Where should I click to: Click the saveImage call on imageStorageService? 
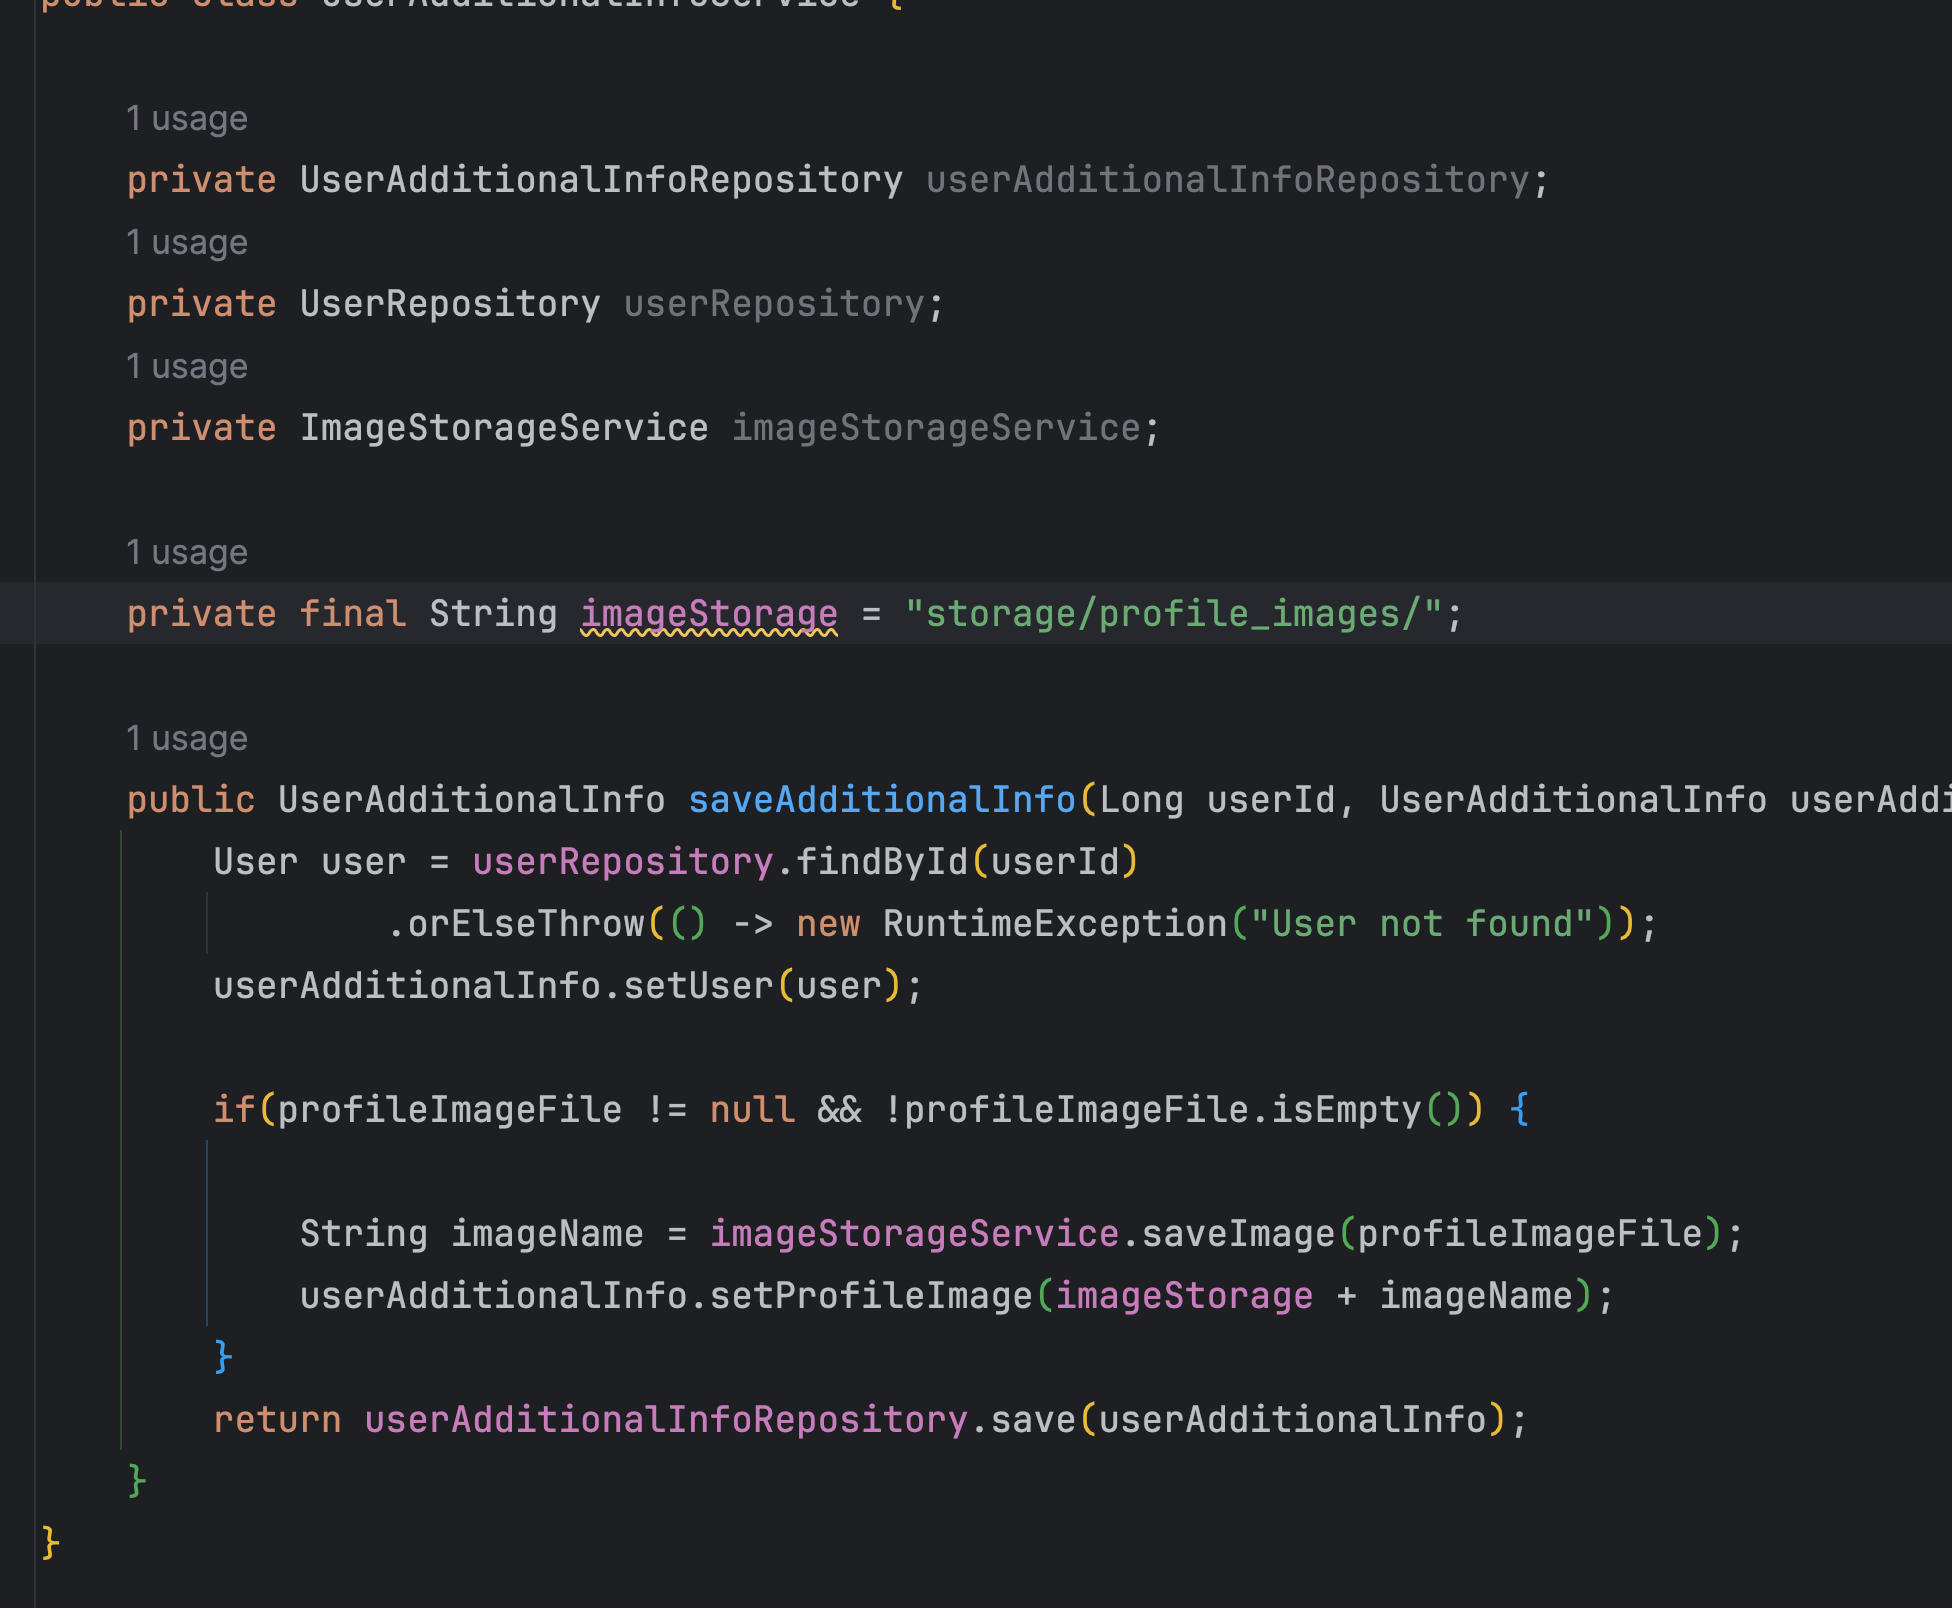pos(1238,1234)
